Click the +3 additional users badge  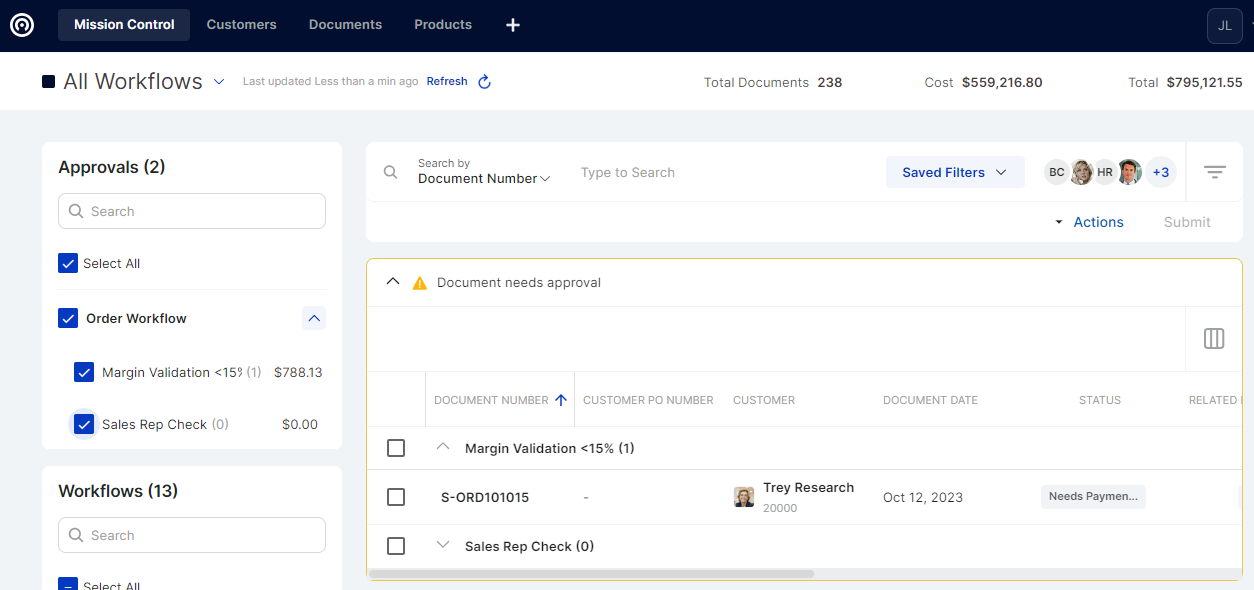[1161, 172]
